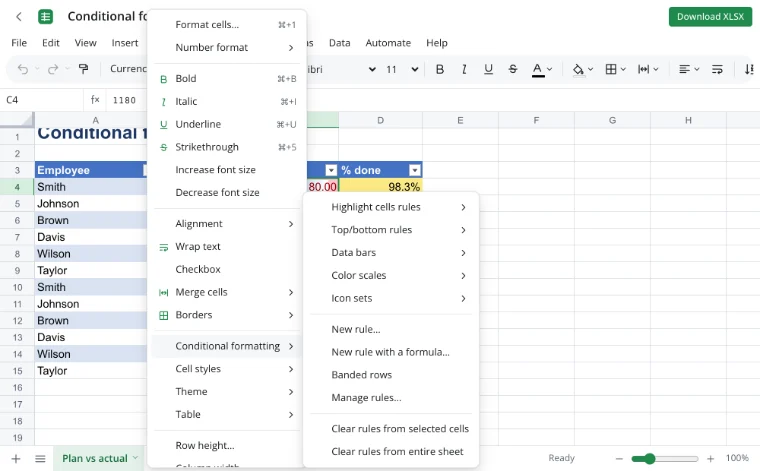Open the Data menu
The image size is (760, 471).
click(x=339, y=43)
